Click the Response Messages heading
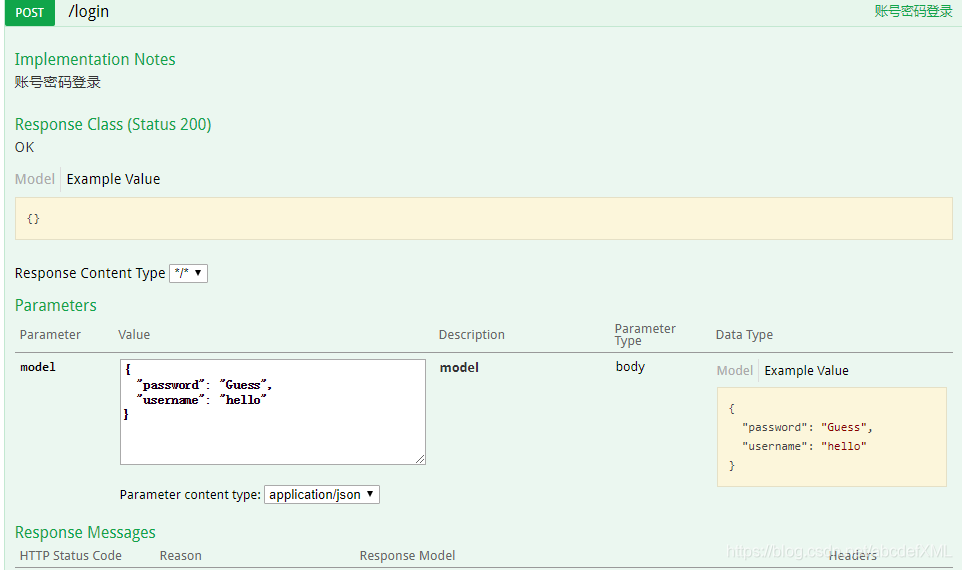This screenshot has height=570, width=962. click(x=85, y=533)
